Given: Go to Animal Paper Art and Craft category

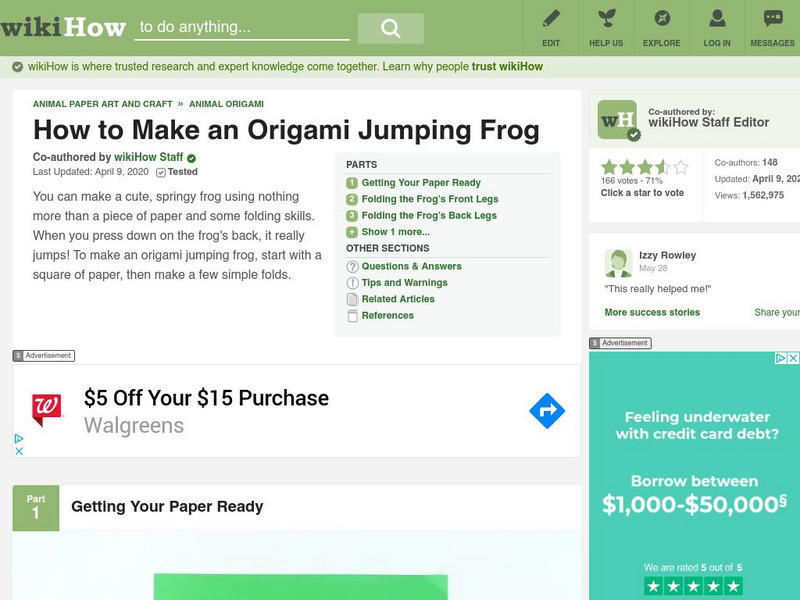Looking at the screenshot, I should click(x=102, y=104).
